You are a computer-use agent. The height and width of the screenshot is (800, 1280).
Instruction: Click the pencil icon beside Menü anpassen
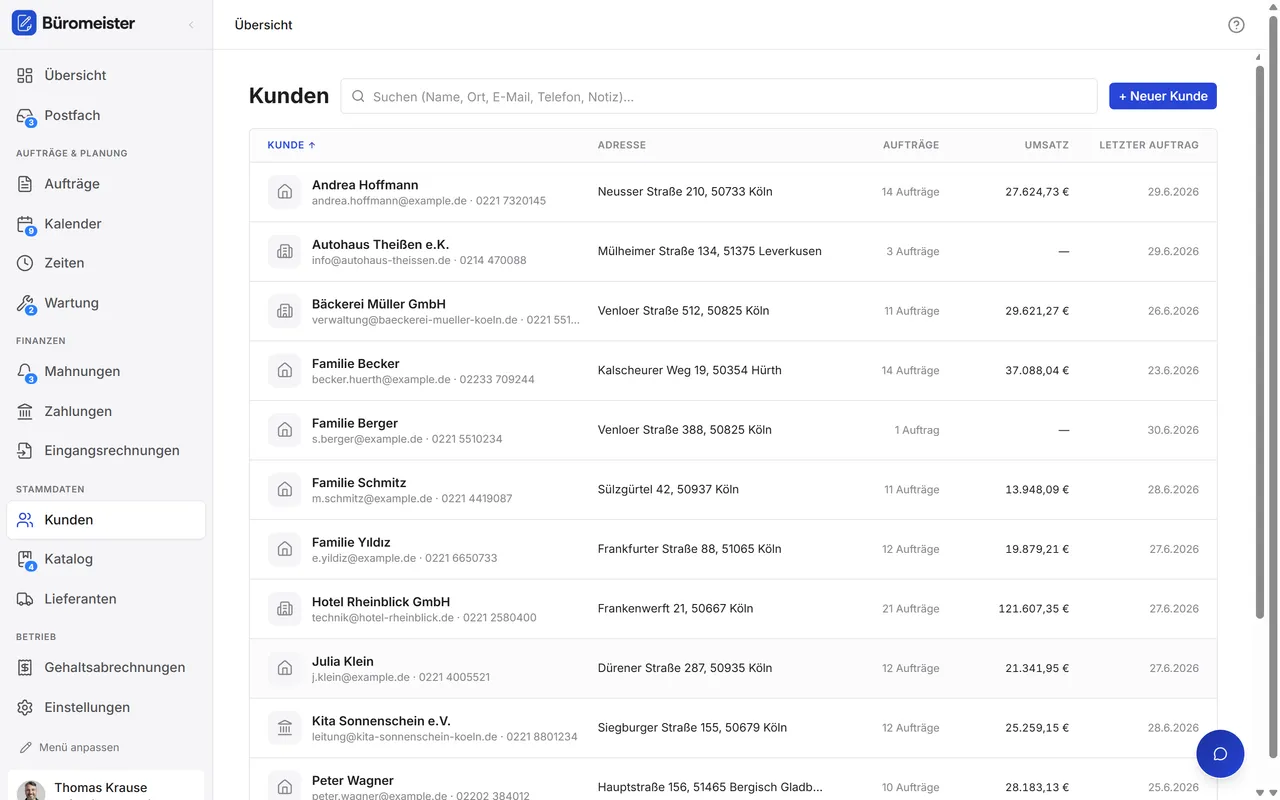[26, 747]
